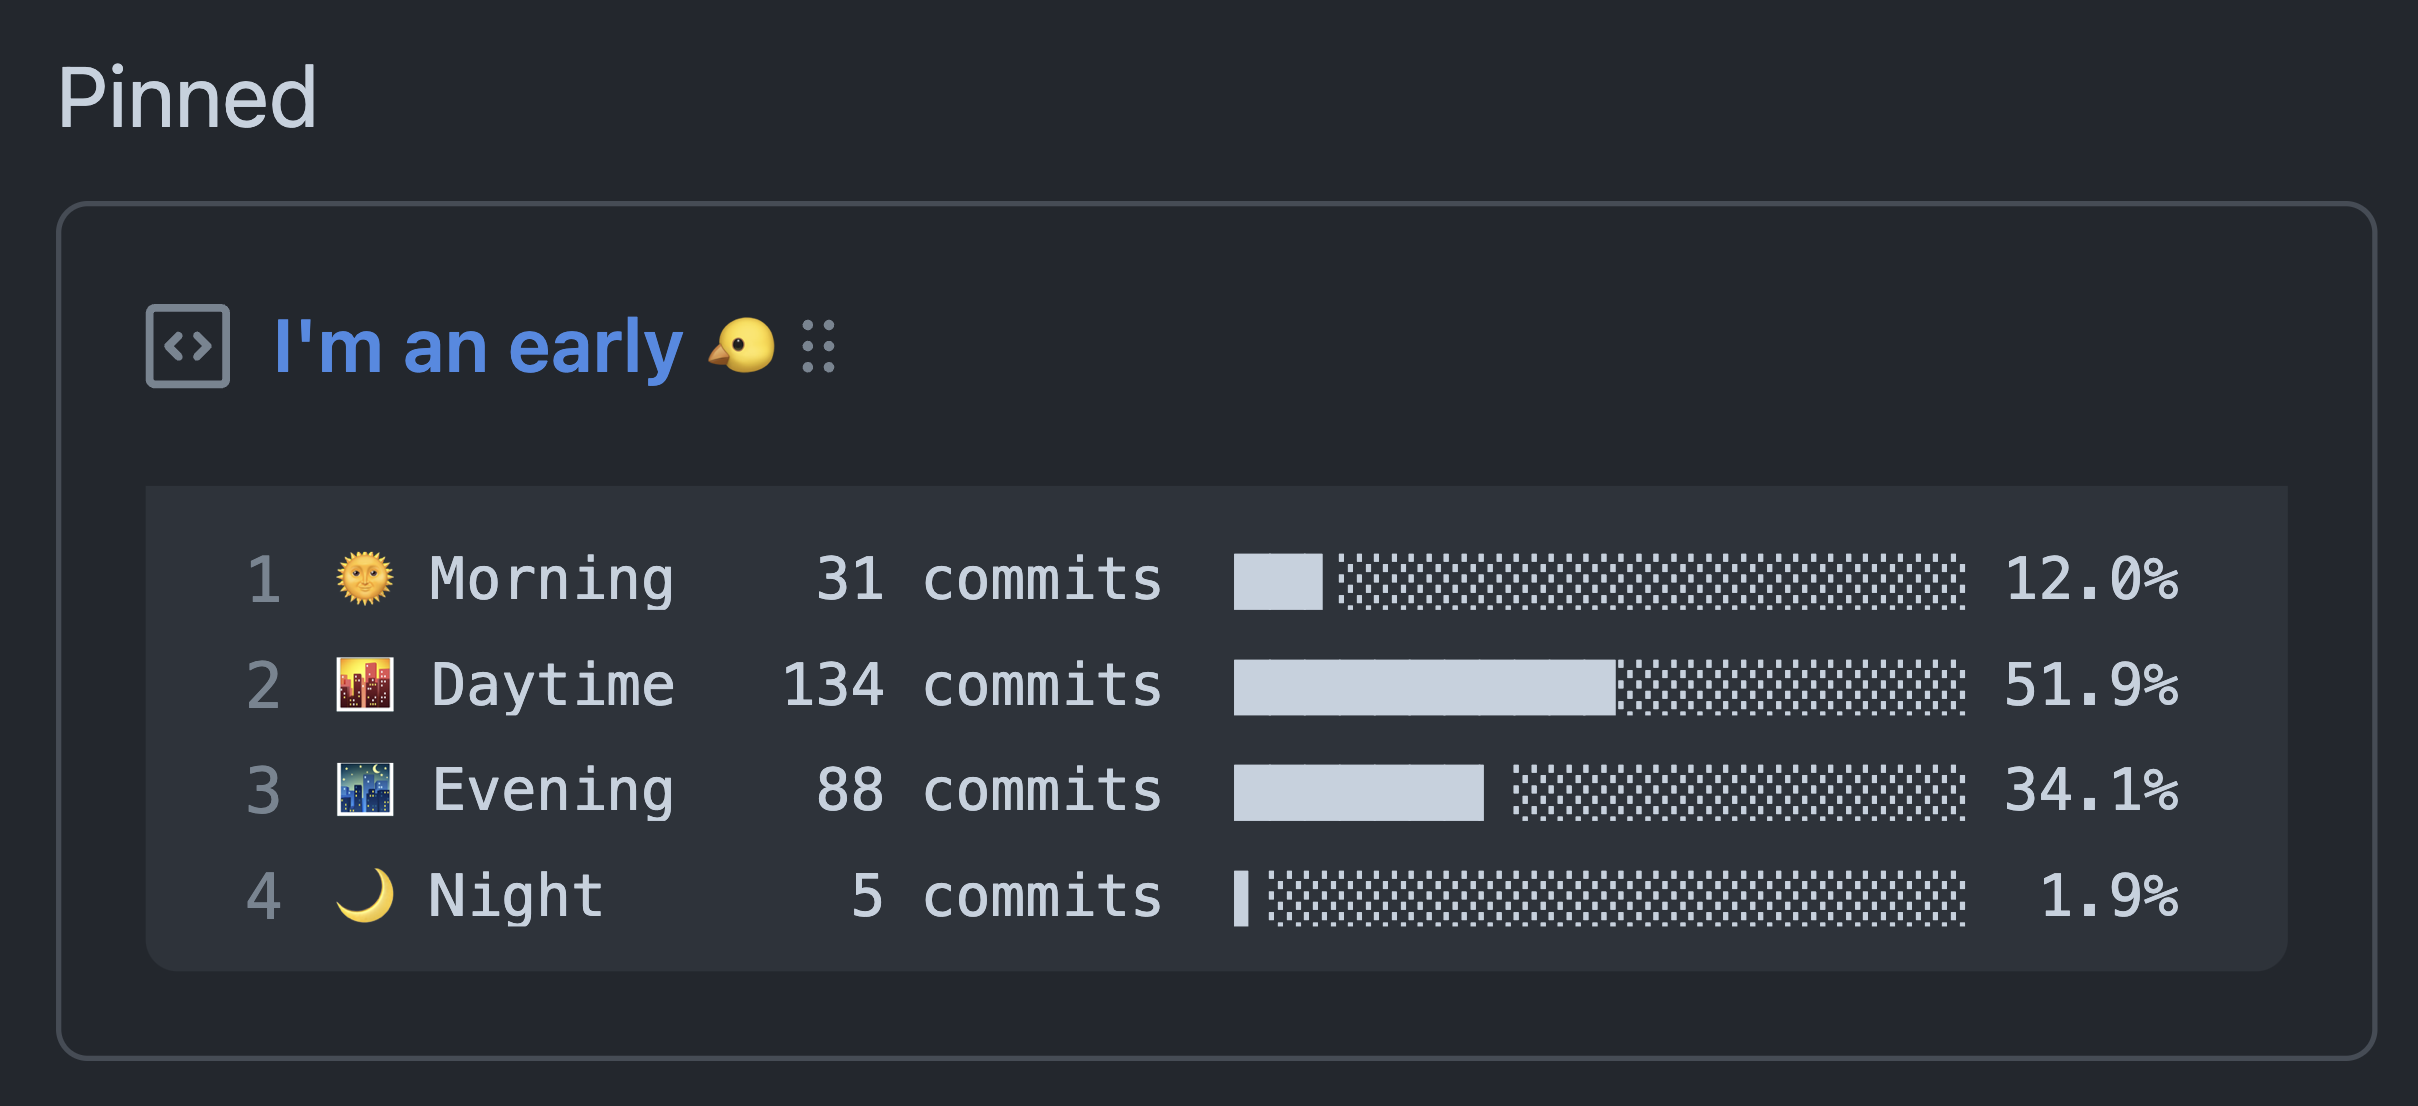Click the Evening label text
The height and width of the screenshot is (1106, 2418).
(553, 791)
